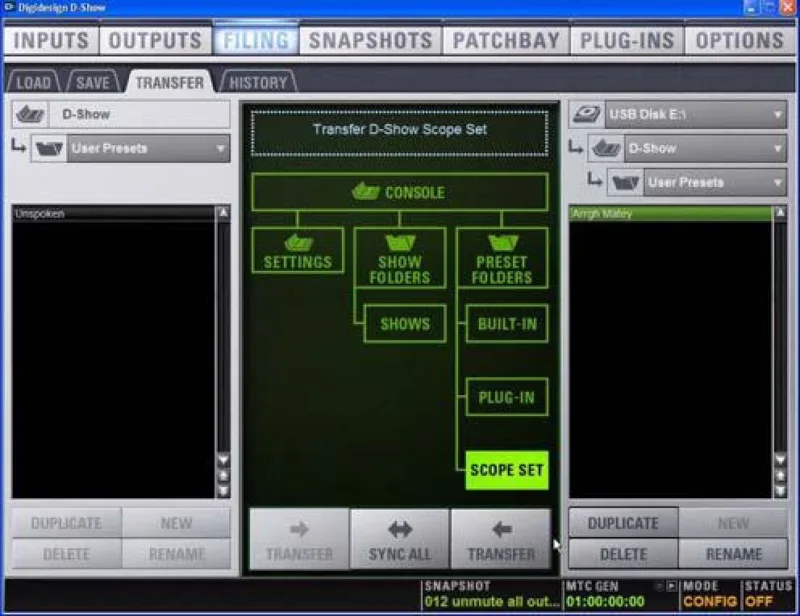Click the D-Show console folder icon on left
The width and height of the screenshot is (800, 616).
point(30,114)
